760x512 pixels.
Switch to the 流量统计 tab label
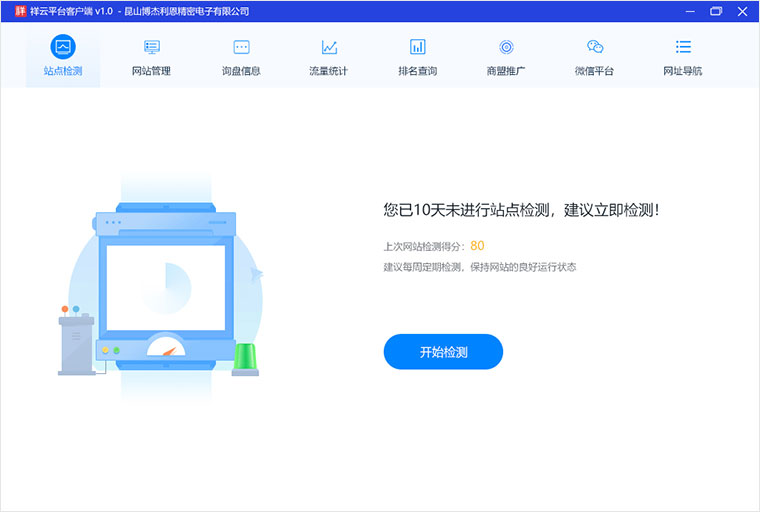click(329, 71)
